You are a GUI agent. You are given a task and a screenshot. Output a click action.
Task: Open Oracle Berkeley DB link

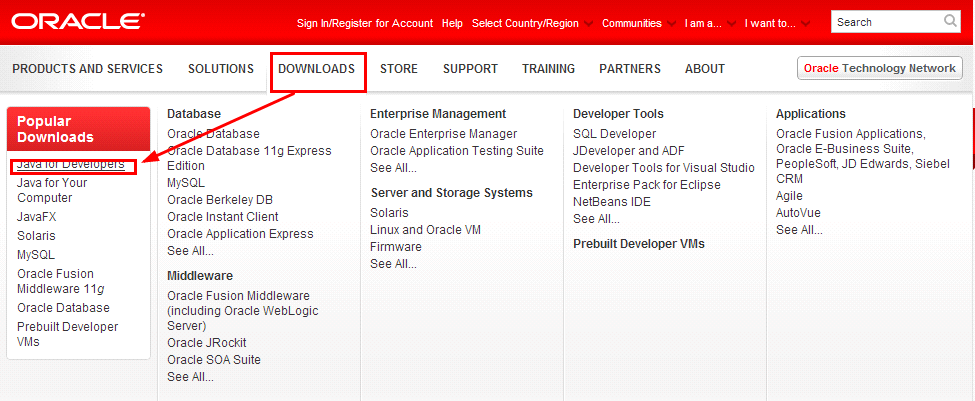click(x=220, y=200)
